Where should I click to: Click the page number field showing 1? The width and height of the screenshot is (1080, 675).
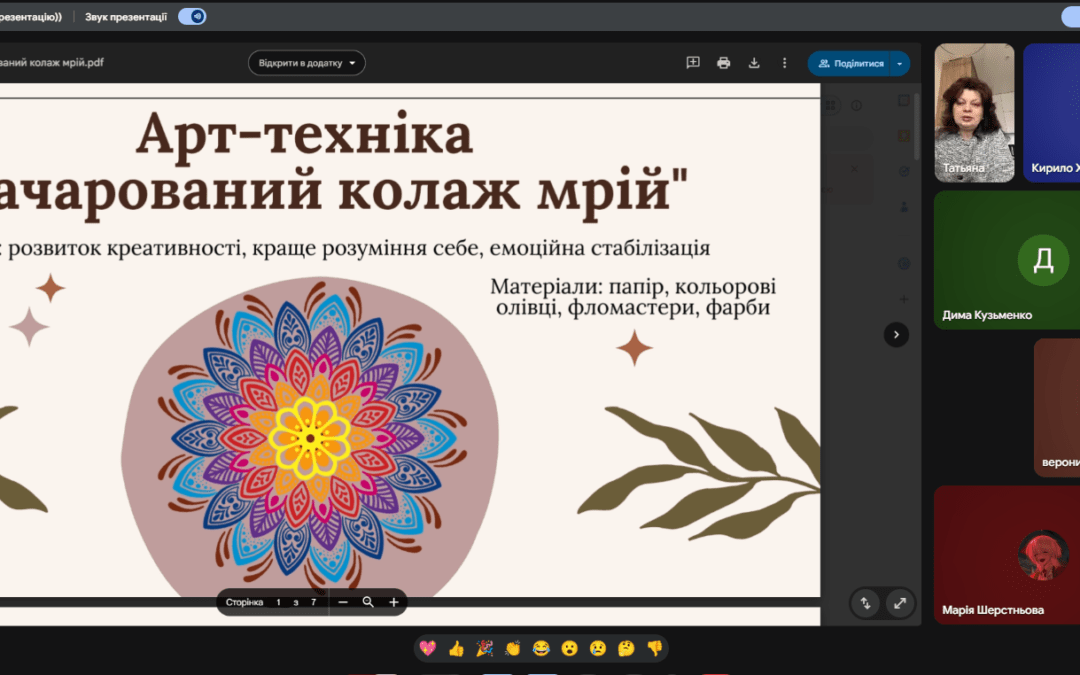[278, 602]
